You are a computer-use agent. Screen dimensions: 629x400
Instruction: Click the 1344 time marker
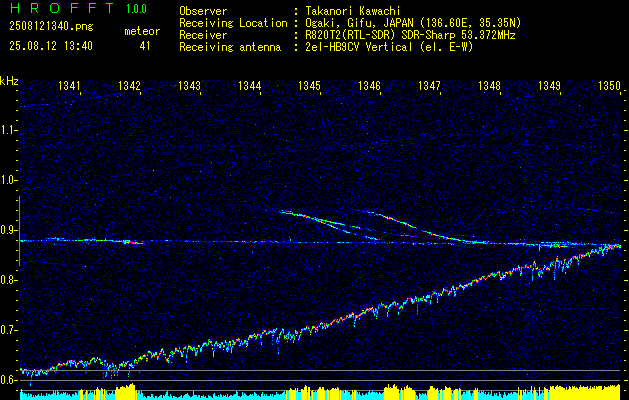[250, 85]
